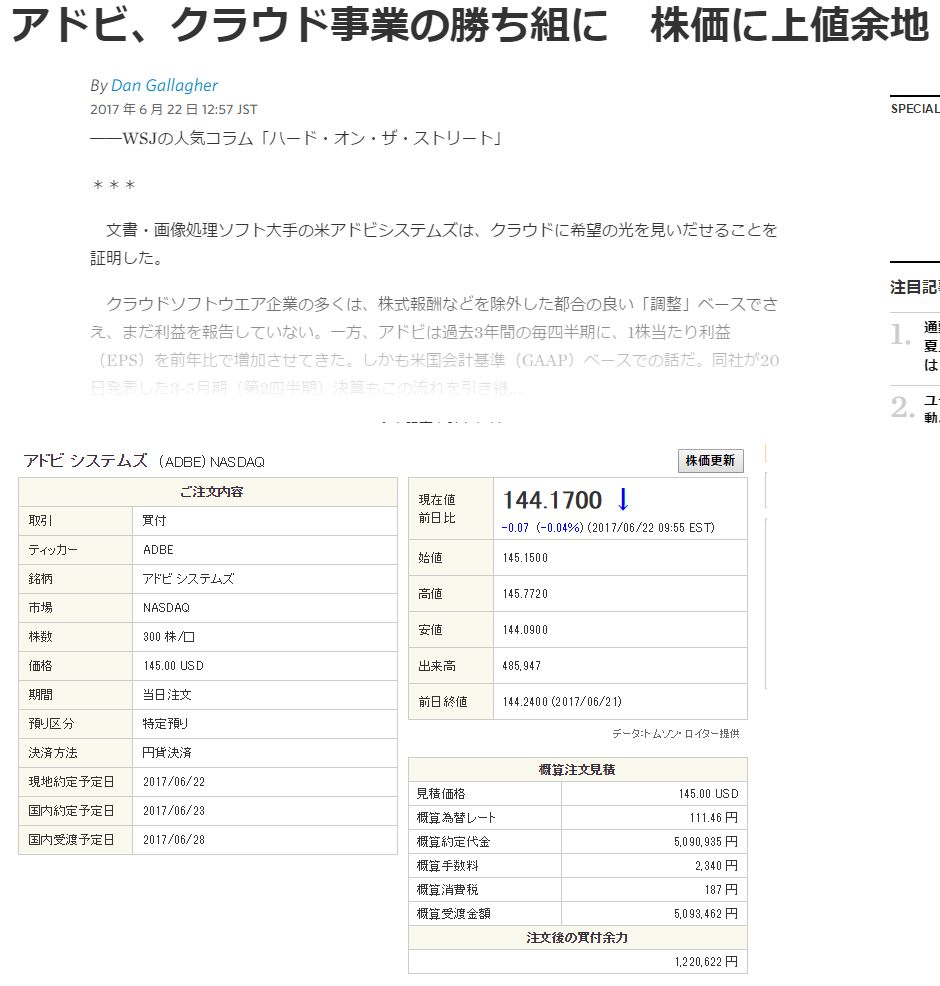Image resolution: width=940 pixels, height=986 pixels.
Task: Open the second ranked article in 注目記事
Action: click(930, 408)
